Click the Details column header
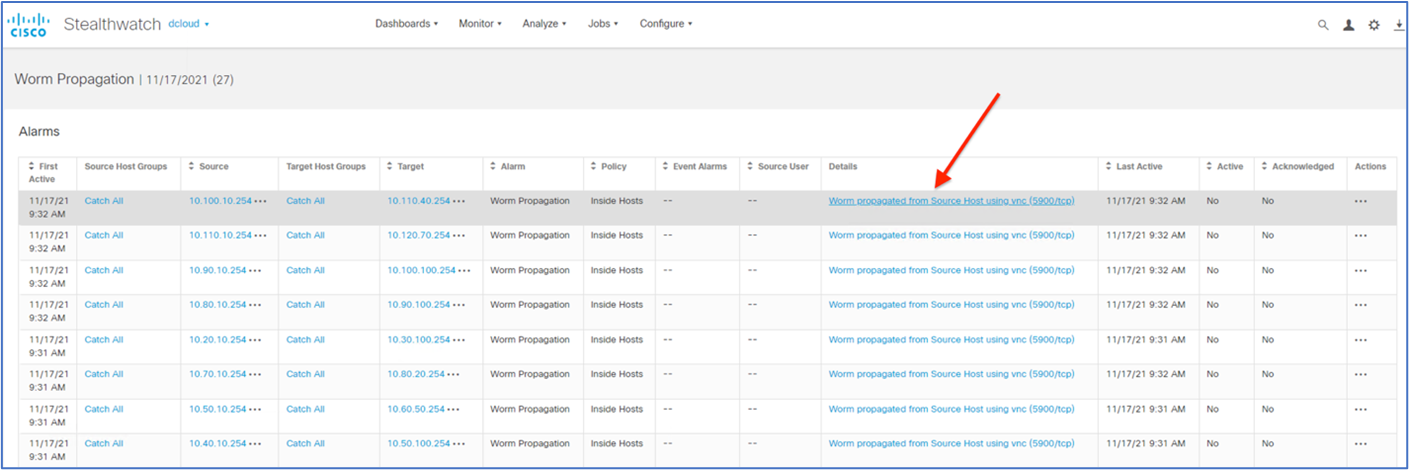 (843, 167)
